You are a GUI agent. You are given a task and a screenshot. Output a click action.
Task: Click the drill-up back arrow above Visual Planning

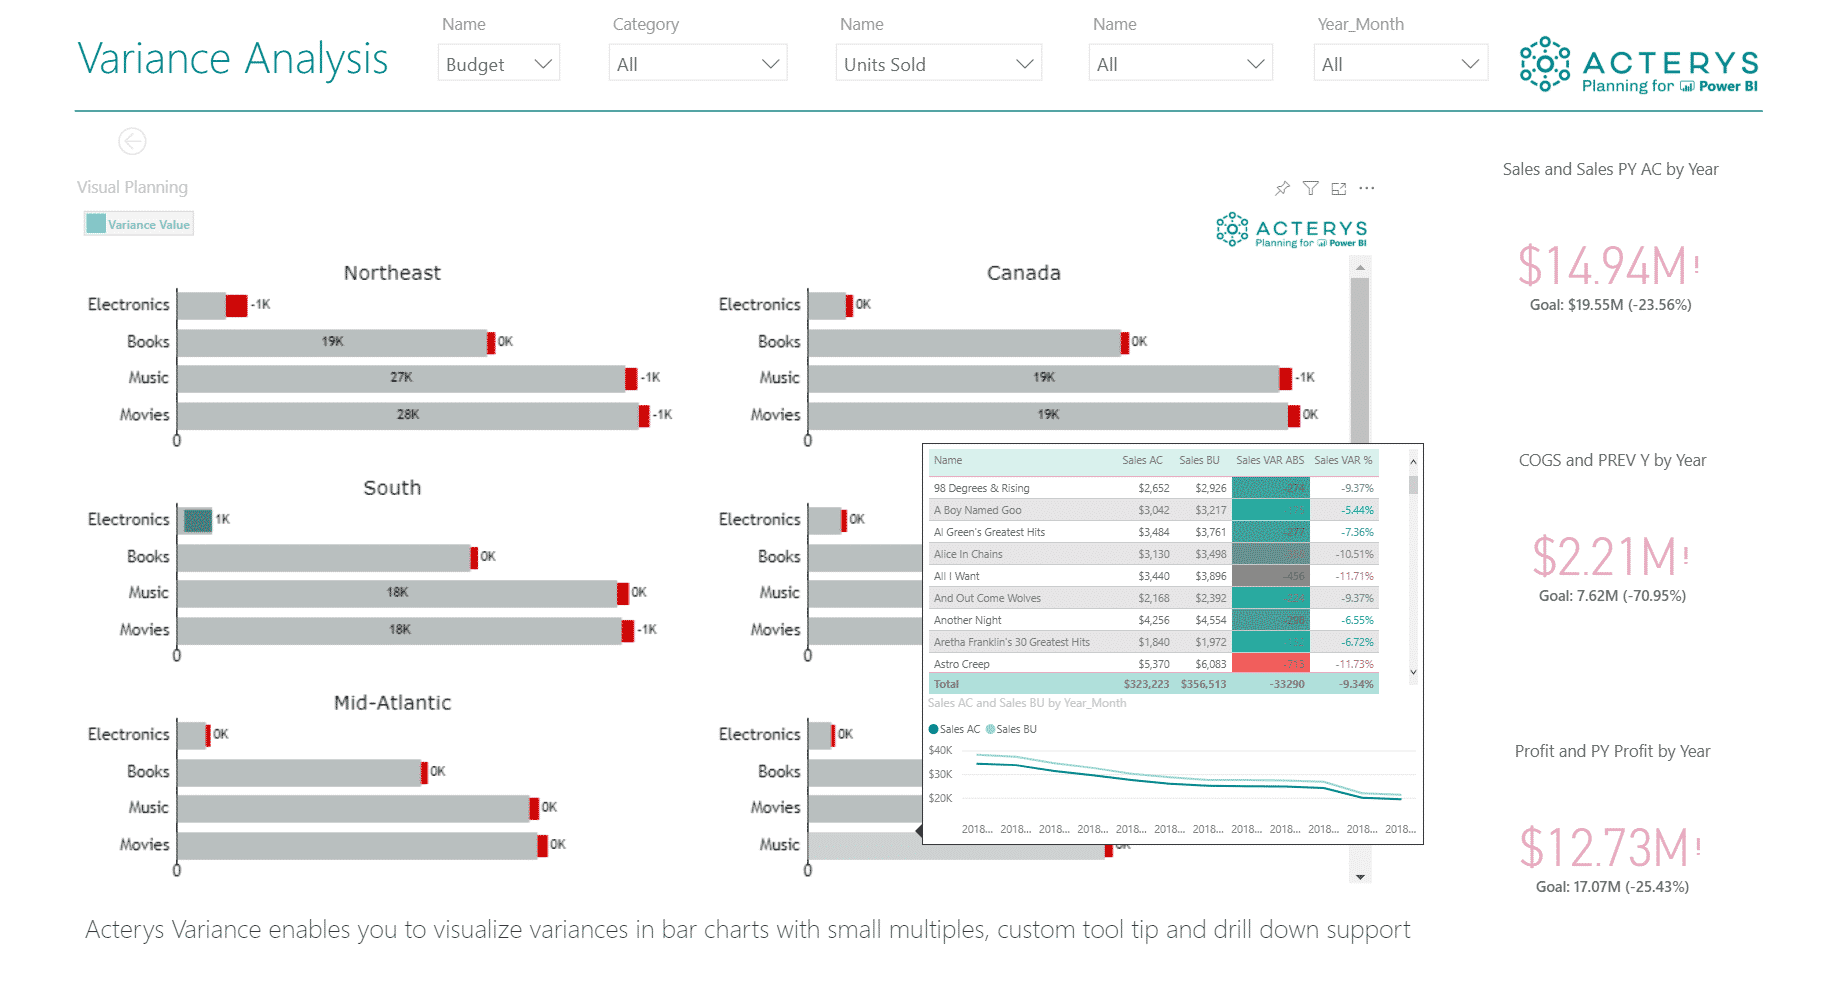[131, 141]
